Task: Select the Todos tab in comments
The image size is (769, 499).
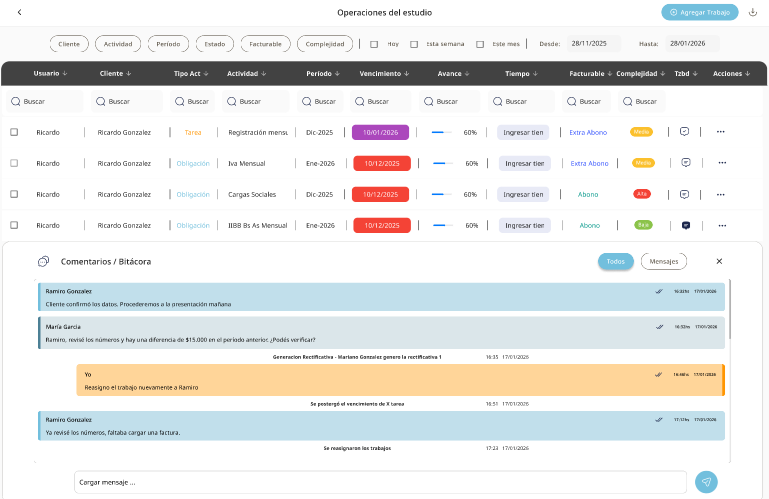Action: tap(615, 261)
